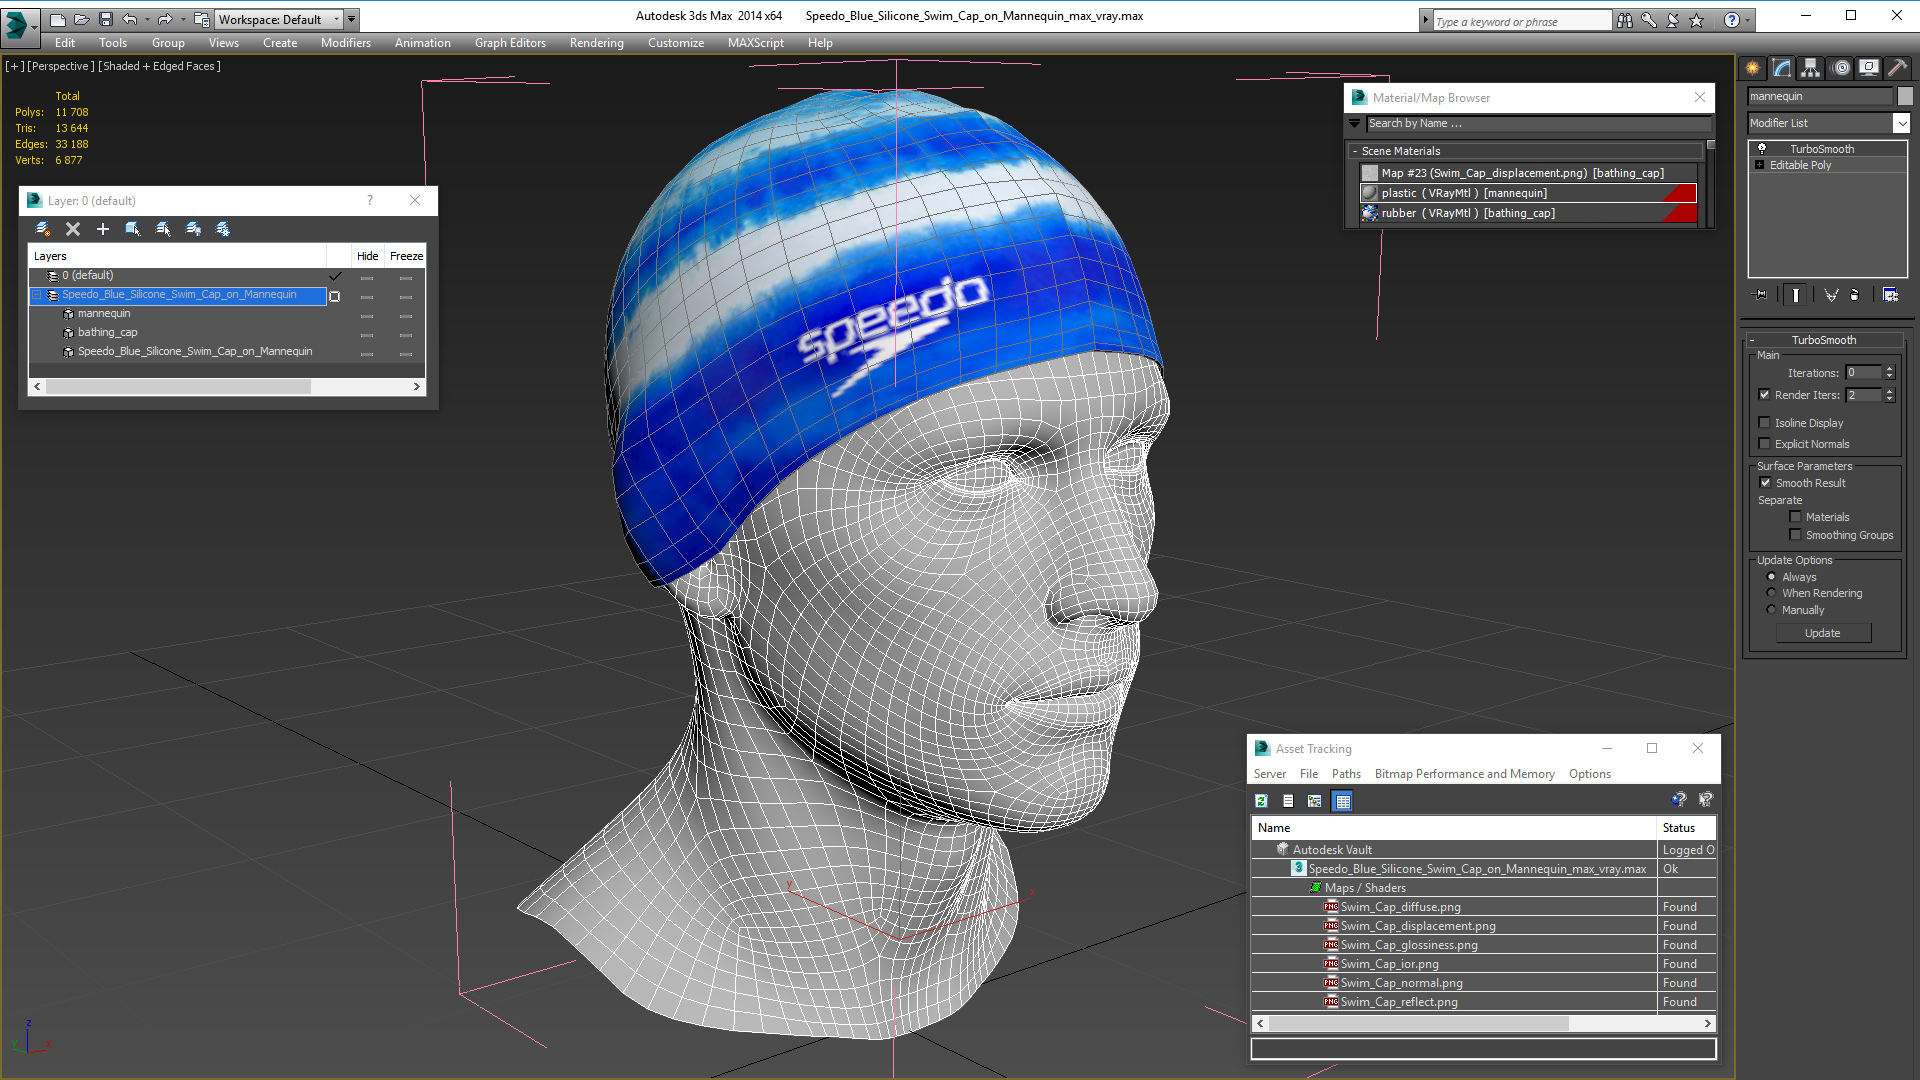1920x1080 pixels.
Task: Switch to the Create command panel tab
Action: (x=1752, y=68)
